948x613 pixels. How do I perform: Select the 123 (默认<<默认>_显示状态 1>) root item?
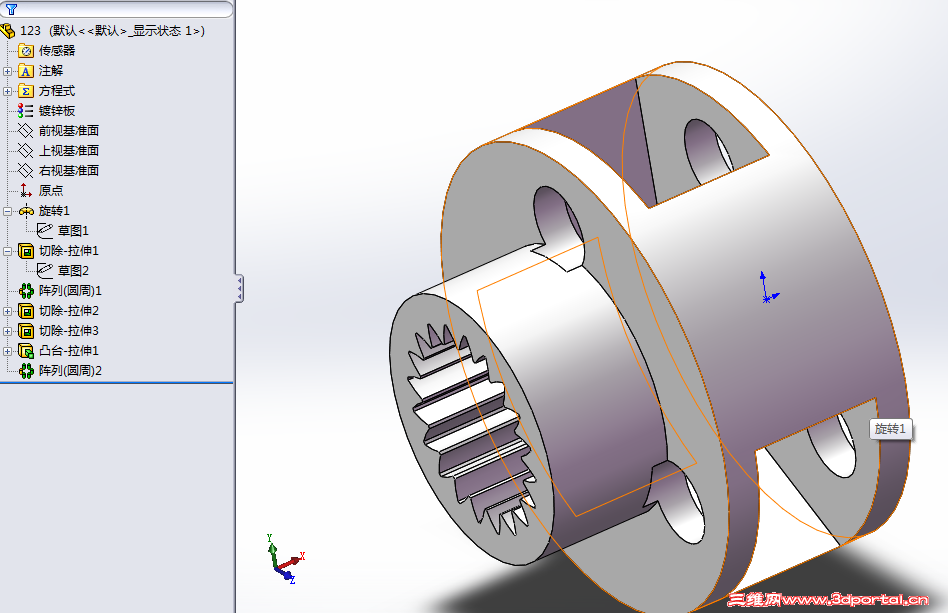point(112,30)
